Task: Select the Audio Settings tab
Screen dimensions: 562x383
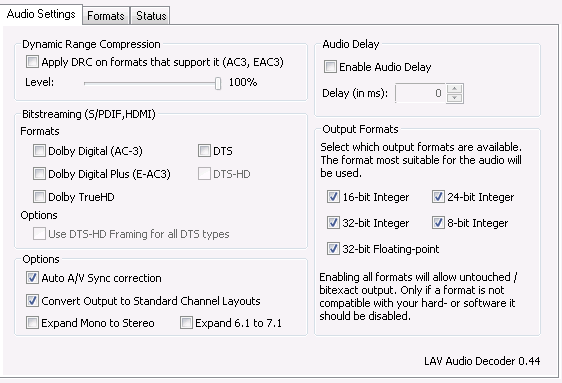Action: [x=41, y=14]
